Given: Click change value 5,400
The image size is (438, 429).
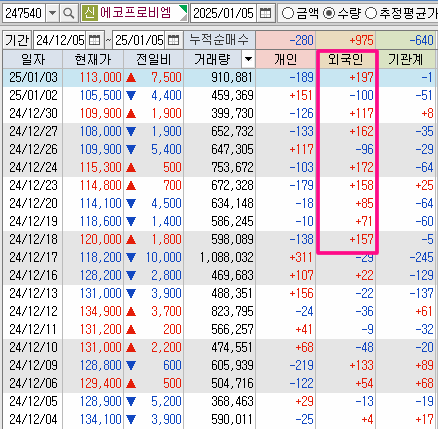Looking at the screenshot, I should click(166, 149).
